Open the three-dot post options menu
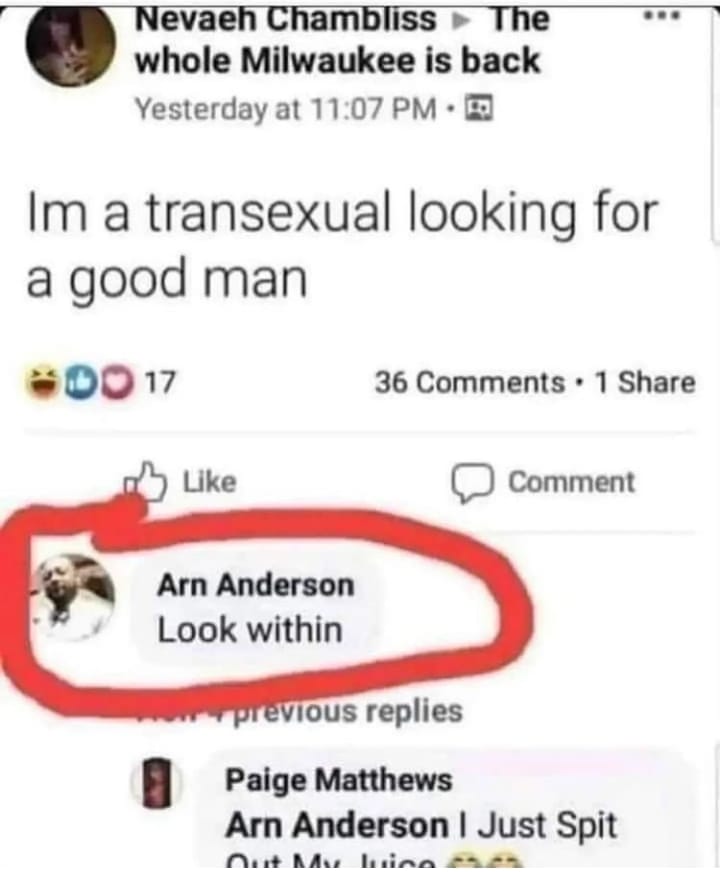 (662, 17)
